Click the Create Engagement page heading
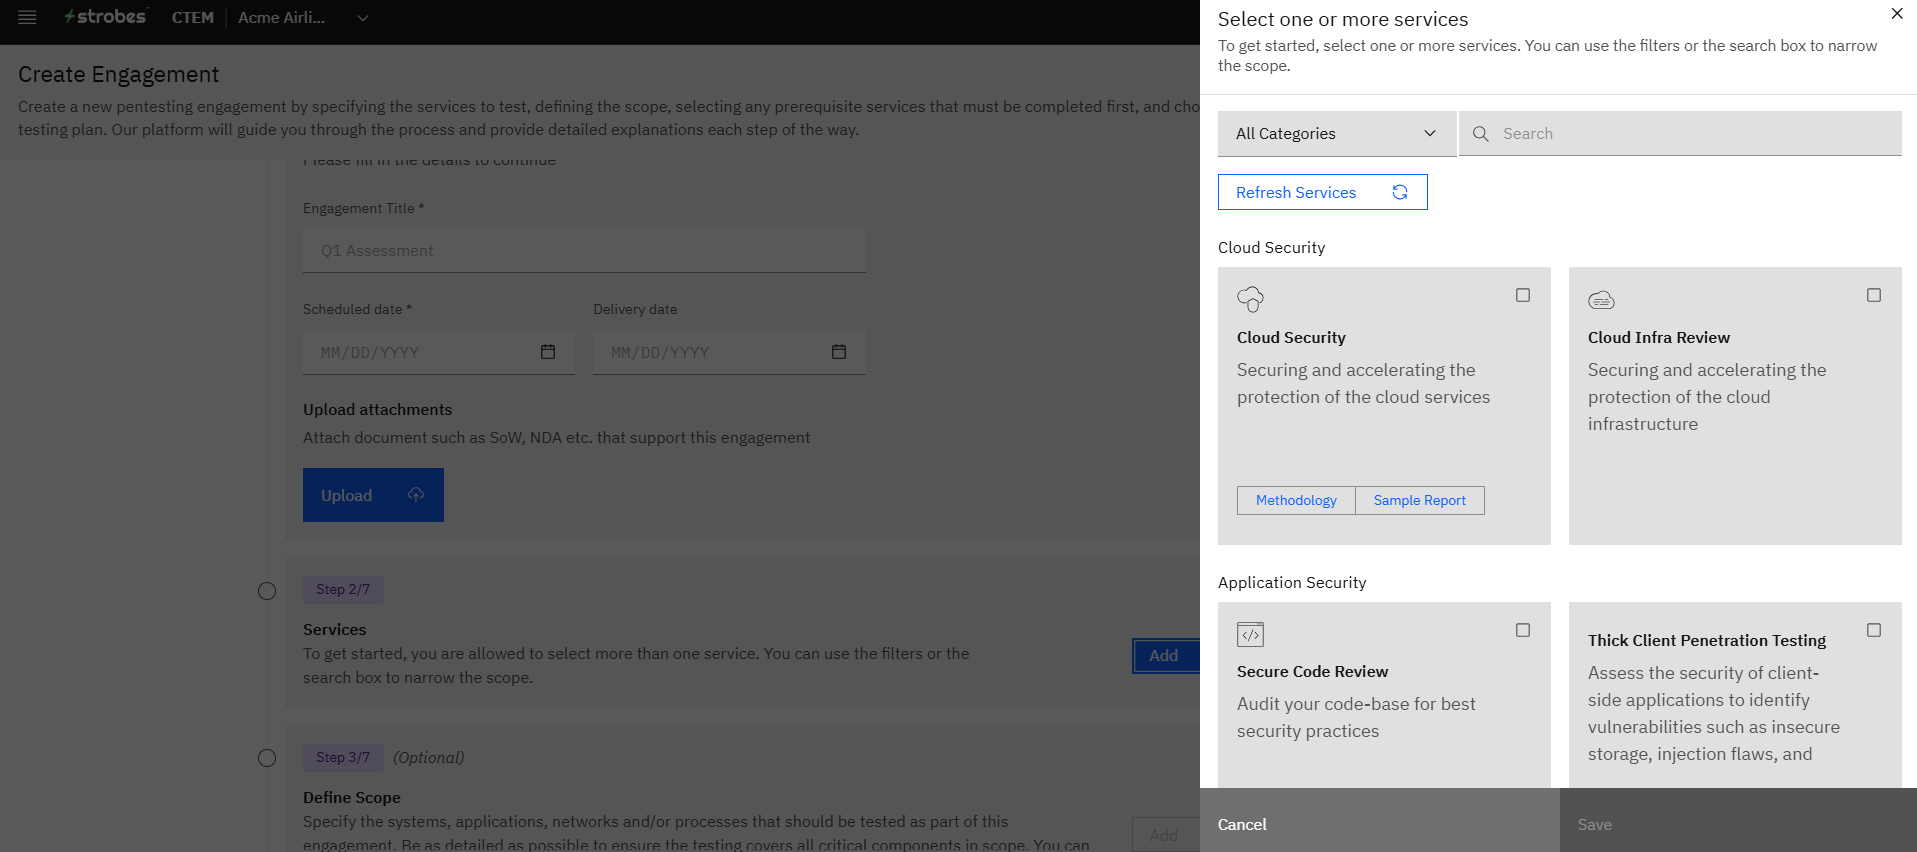This screenshot has width=1917, height=852. [x=118, y=74]
